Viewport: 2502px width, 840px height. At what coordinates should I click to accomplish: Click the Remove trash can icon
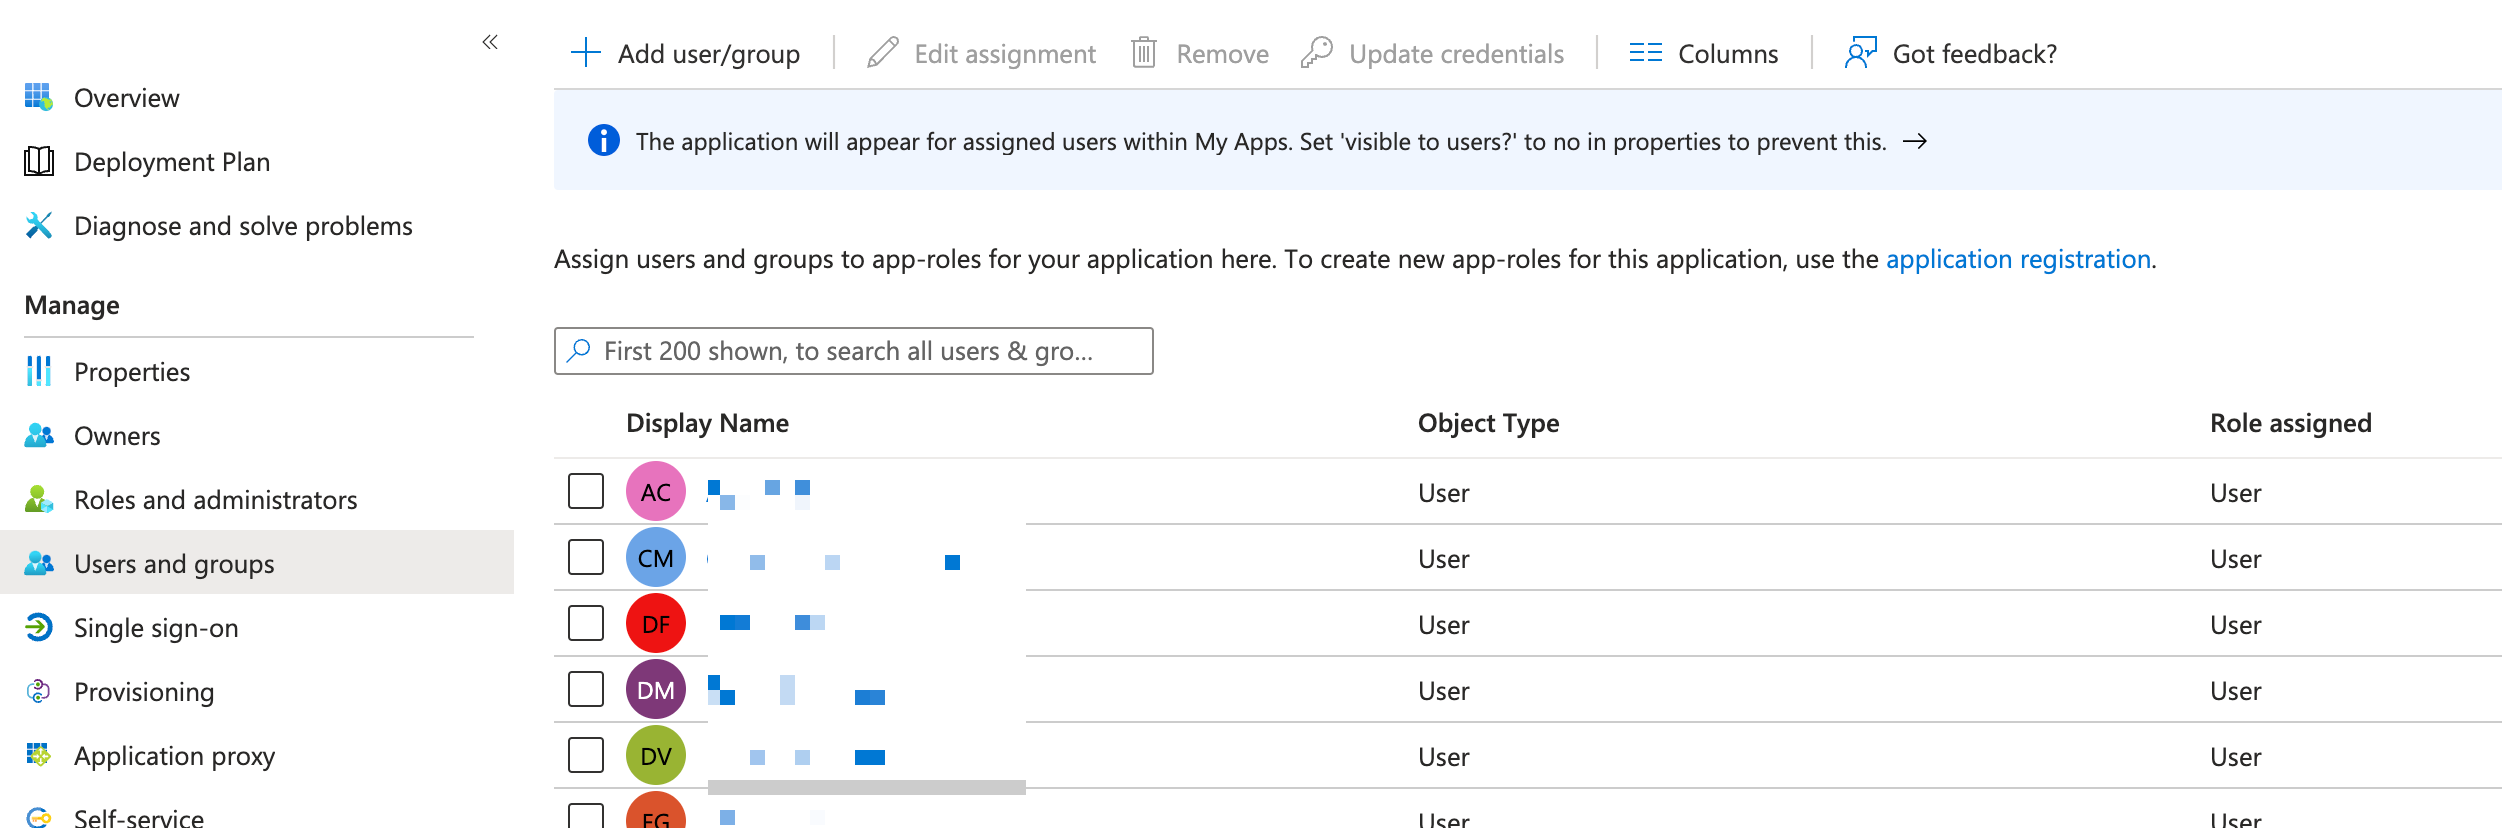1143,53
